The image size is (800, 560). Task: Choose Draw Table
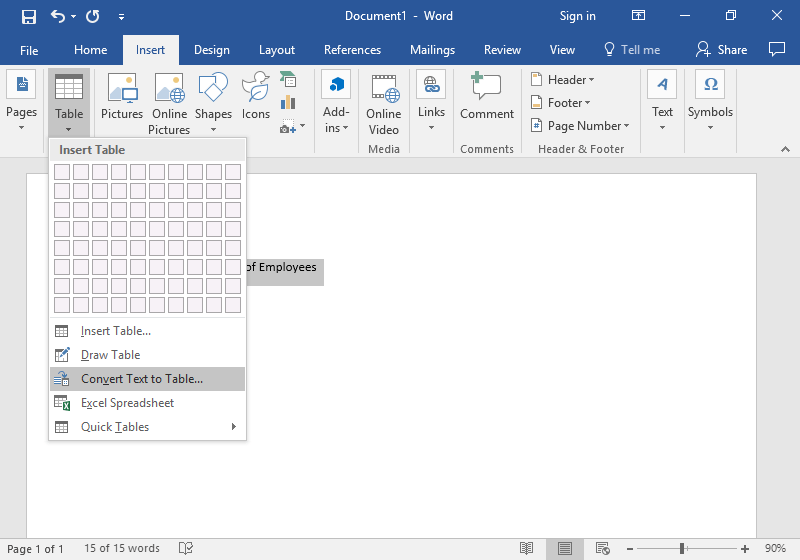pyautogui.click(x=147, y=355)
